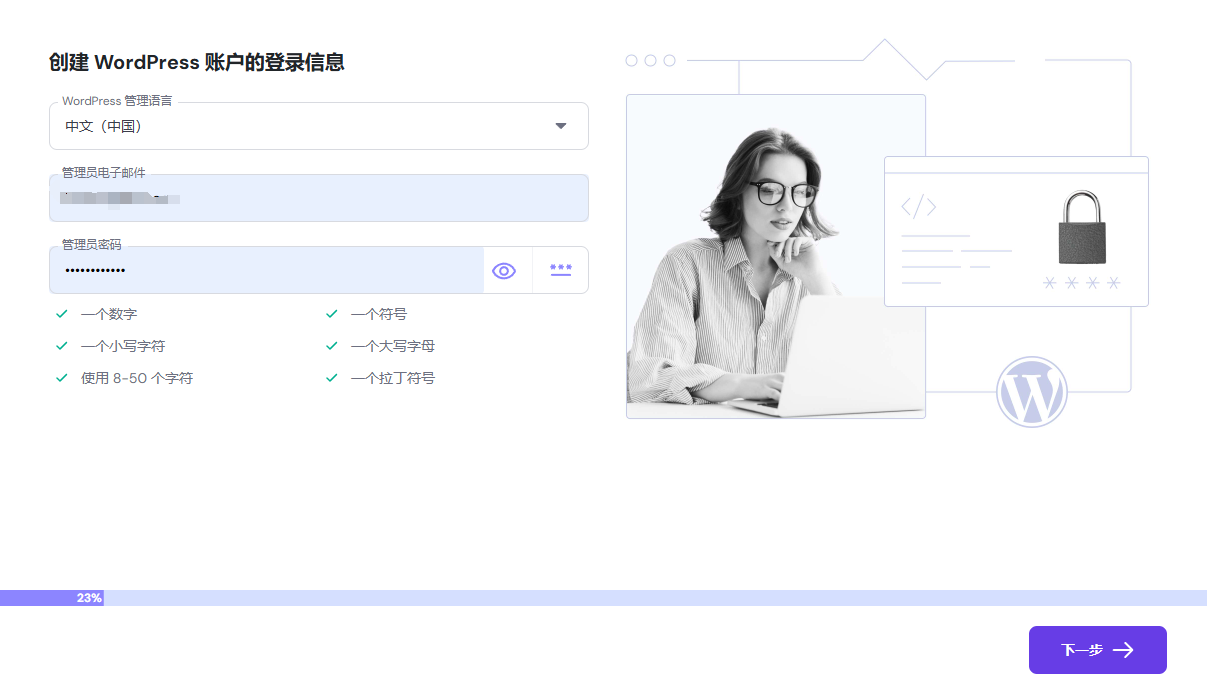The height and width of the screenshot is (689, 1207).
Task: Click the checkmark next to 一个数字
Action: pyautogui.click(x=62, y=314)
